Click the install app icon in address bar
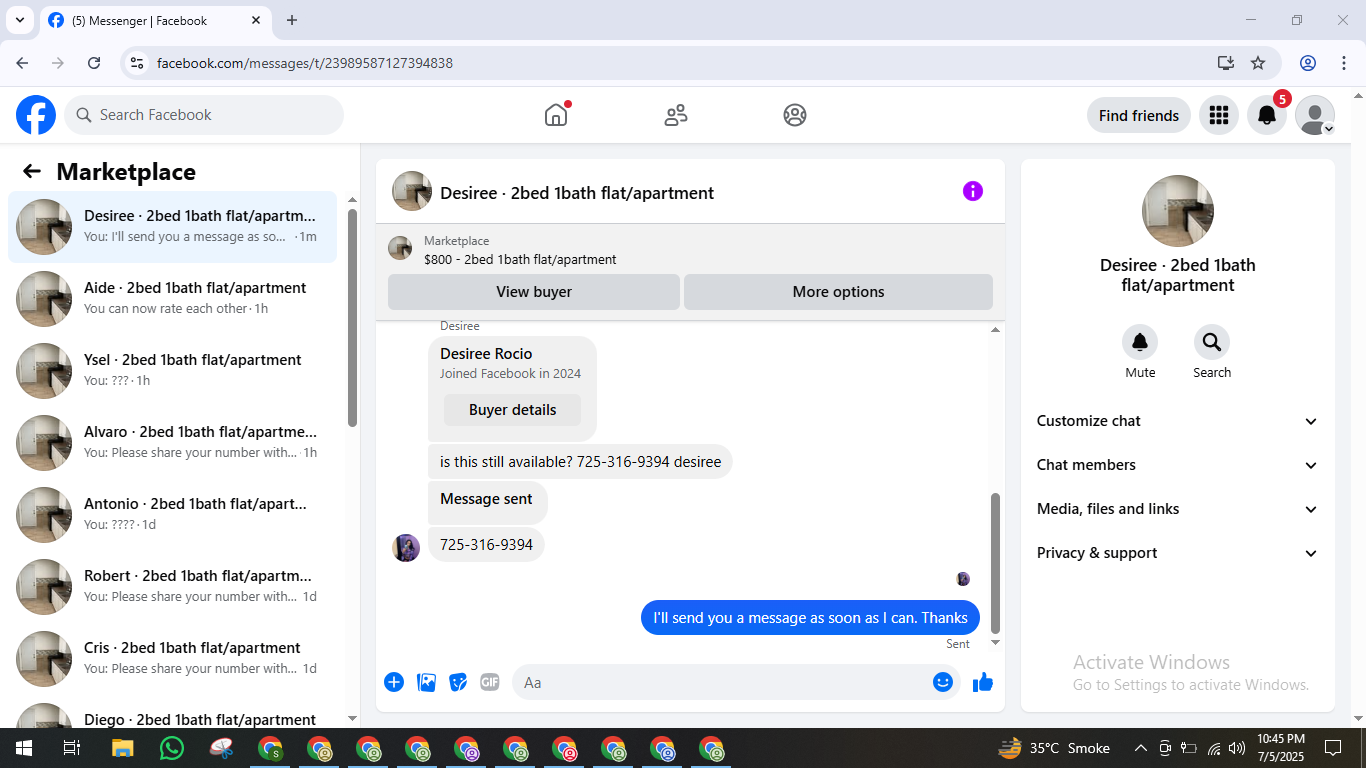Screen dimensions: 1366x768 [x=1226, y=63]
